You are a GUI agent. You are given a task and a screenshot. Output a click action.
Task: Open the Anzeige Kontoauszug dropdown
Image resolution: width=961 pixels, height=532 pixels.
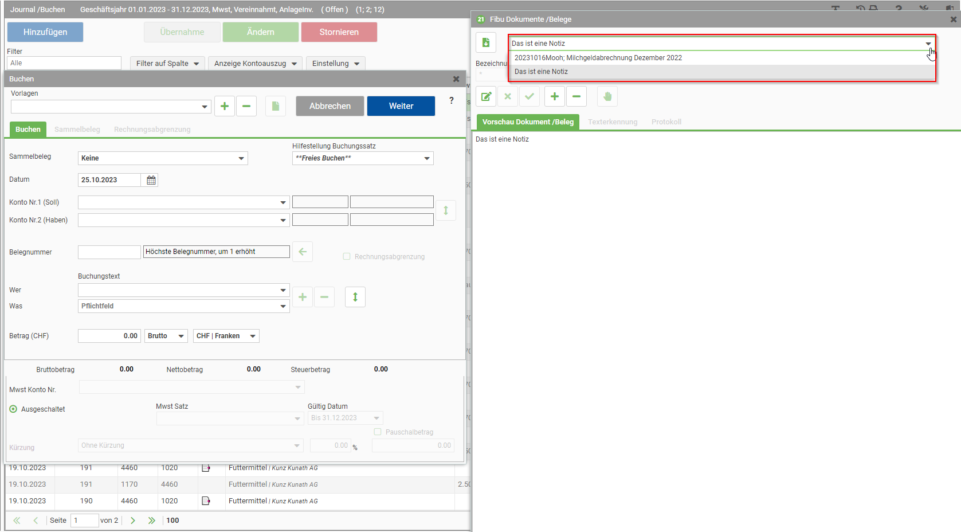pyautogui.click(x=255, y=63)
